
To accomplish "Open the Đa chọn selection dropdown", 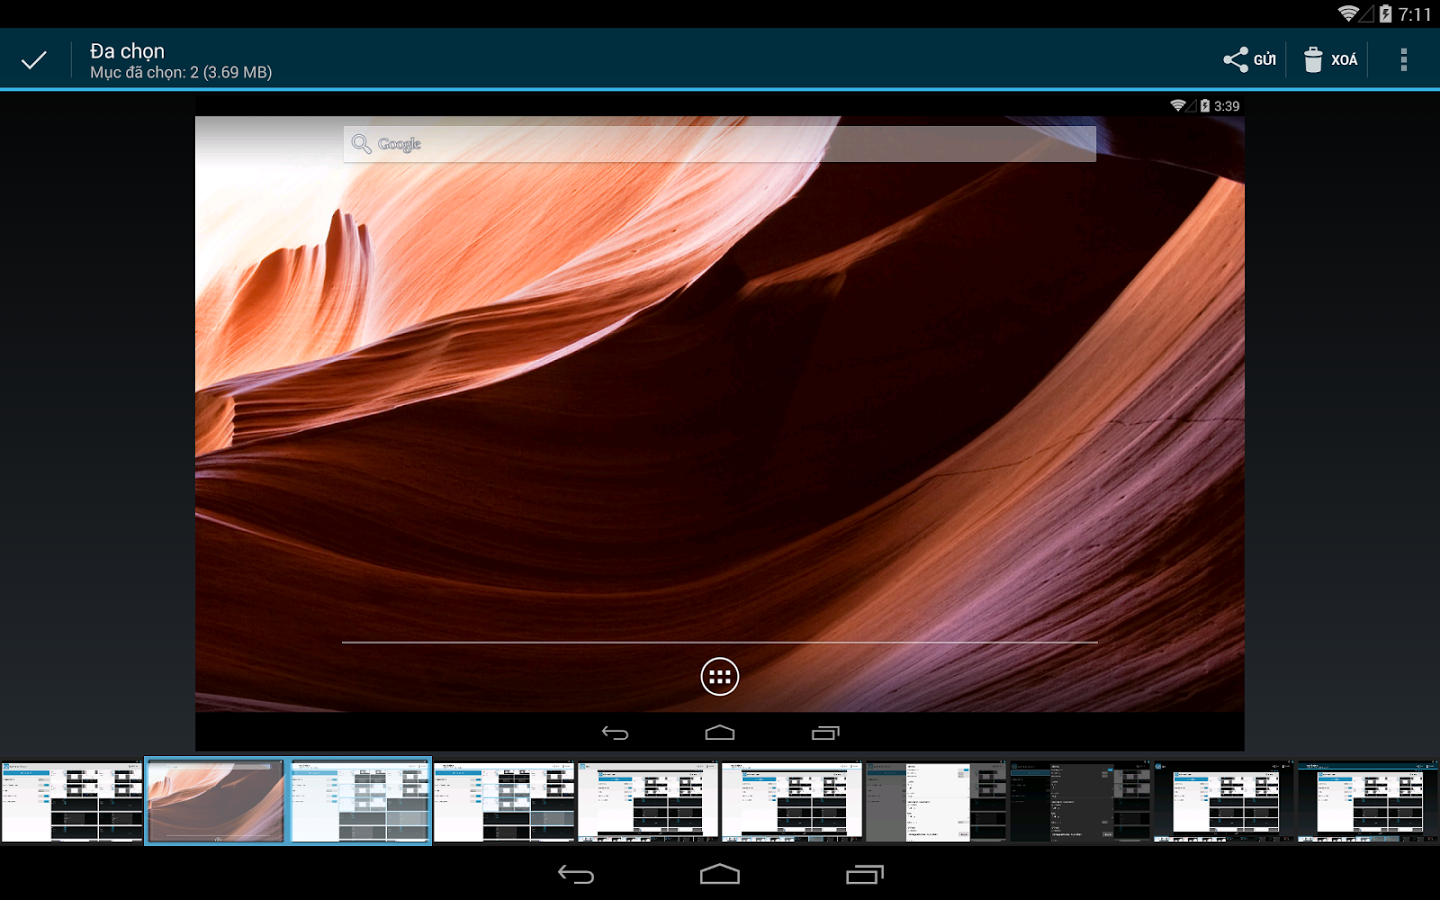I will coord(181,60).
